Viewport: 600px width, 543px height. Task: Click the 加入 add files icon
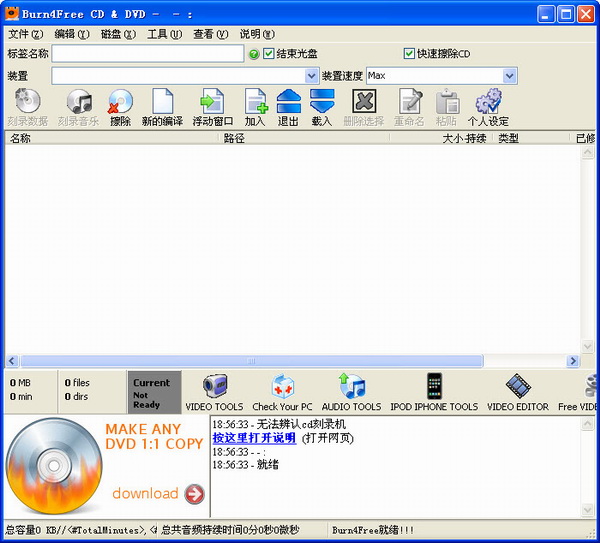pos(256,101)
